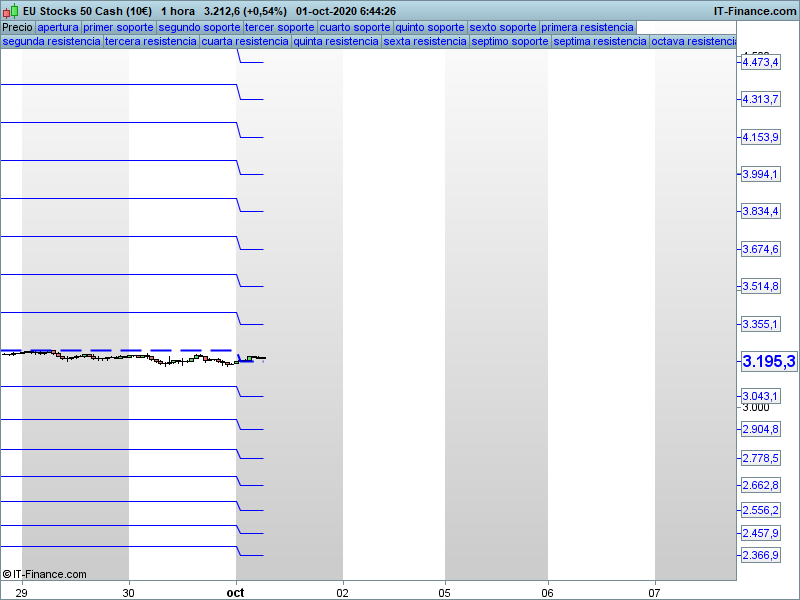Click the oct date marker on time axis
Image resolution: width=800 pixels, height=600 pixels.
click(x=236, y=592)
